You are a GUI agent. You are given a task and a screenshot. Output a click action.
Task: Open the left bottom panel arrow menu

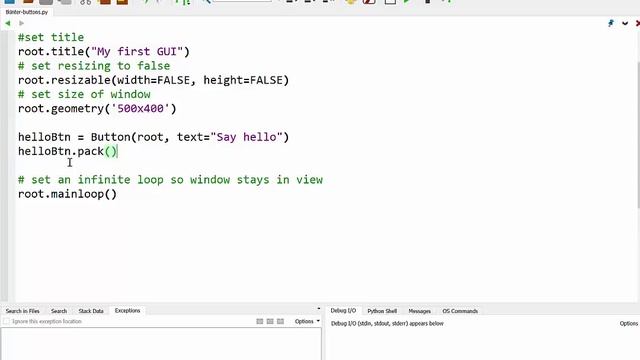318,309
